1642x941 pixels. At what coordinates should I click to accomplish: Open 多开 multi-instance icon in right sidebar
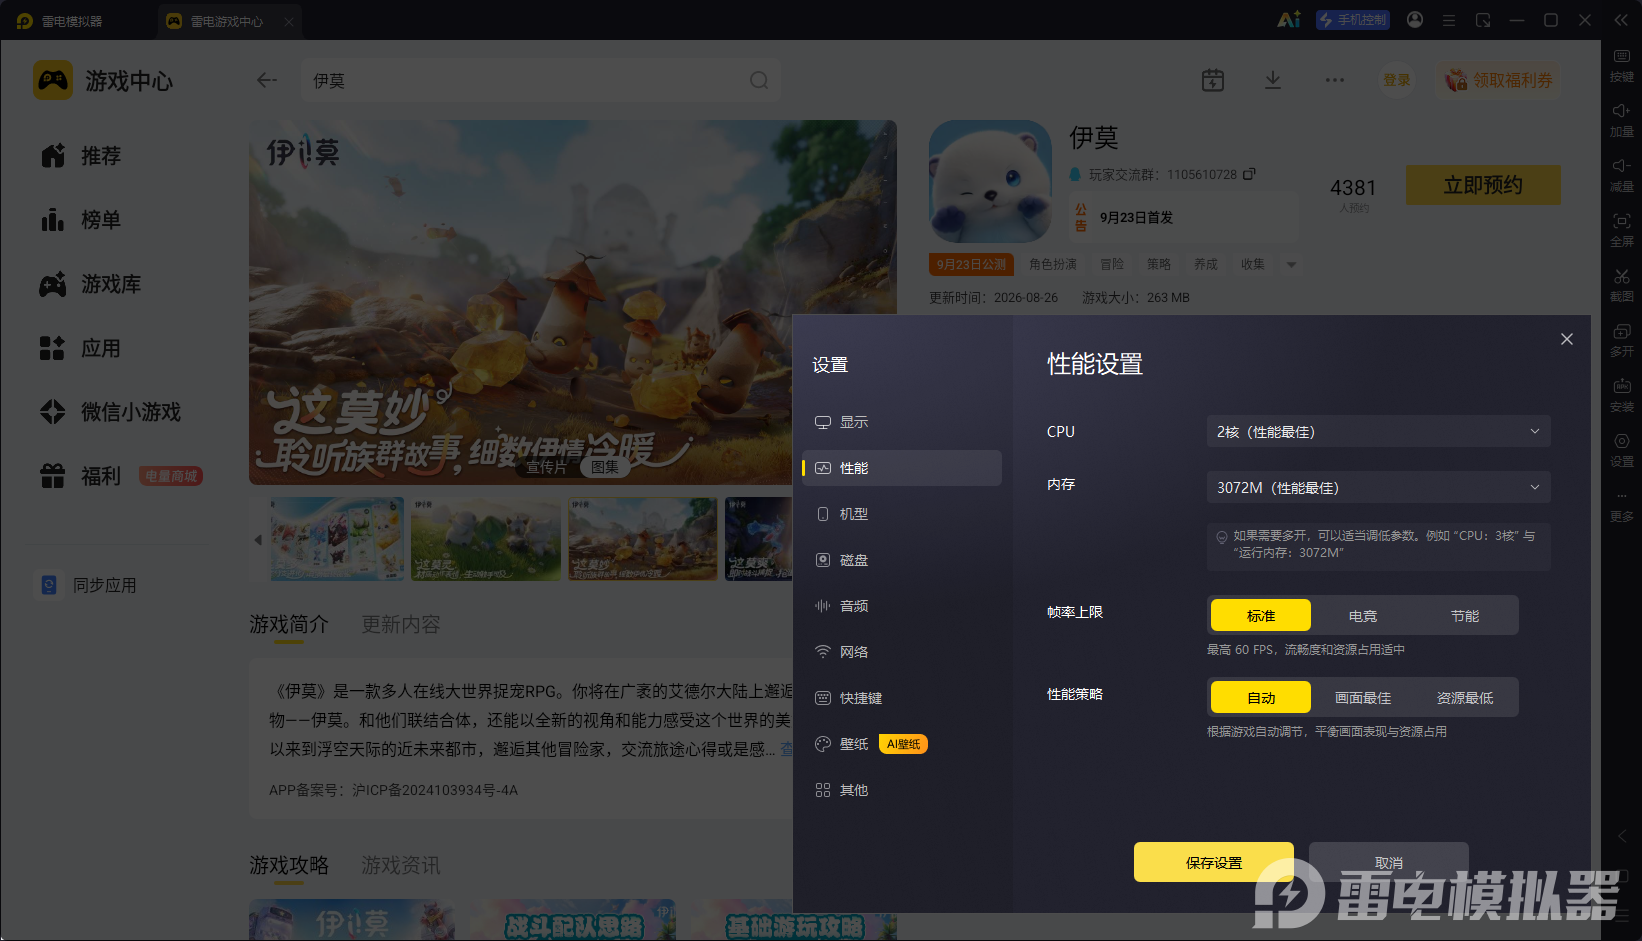(x=1622, y=339)
